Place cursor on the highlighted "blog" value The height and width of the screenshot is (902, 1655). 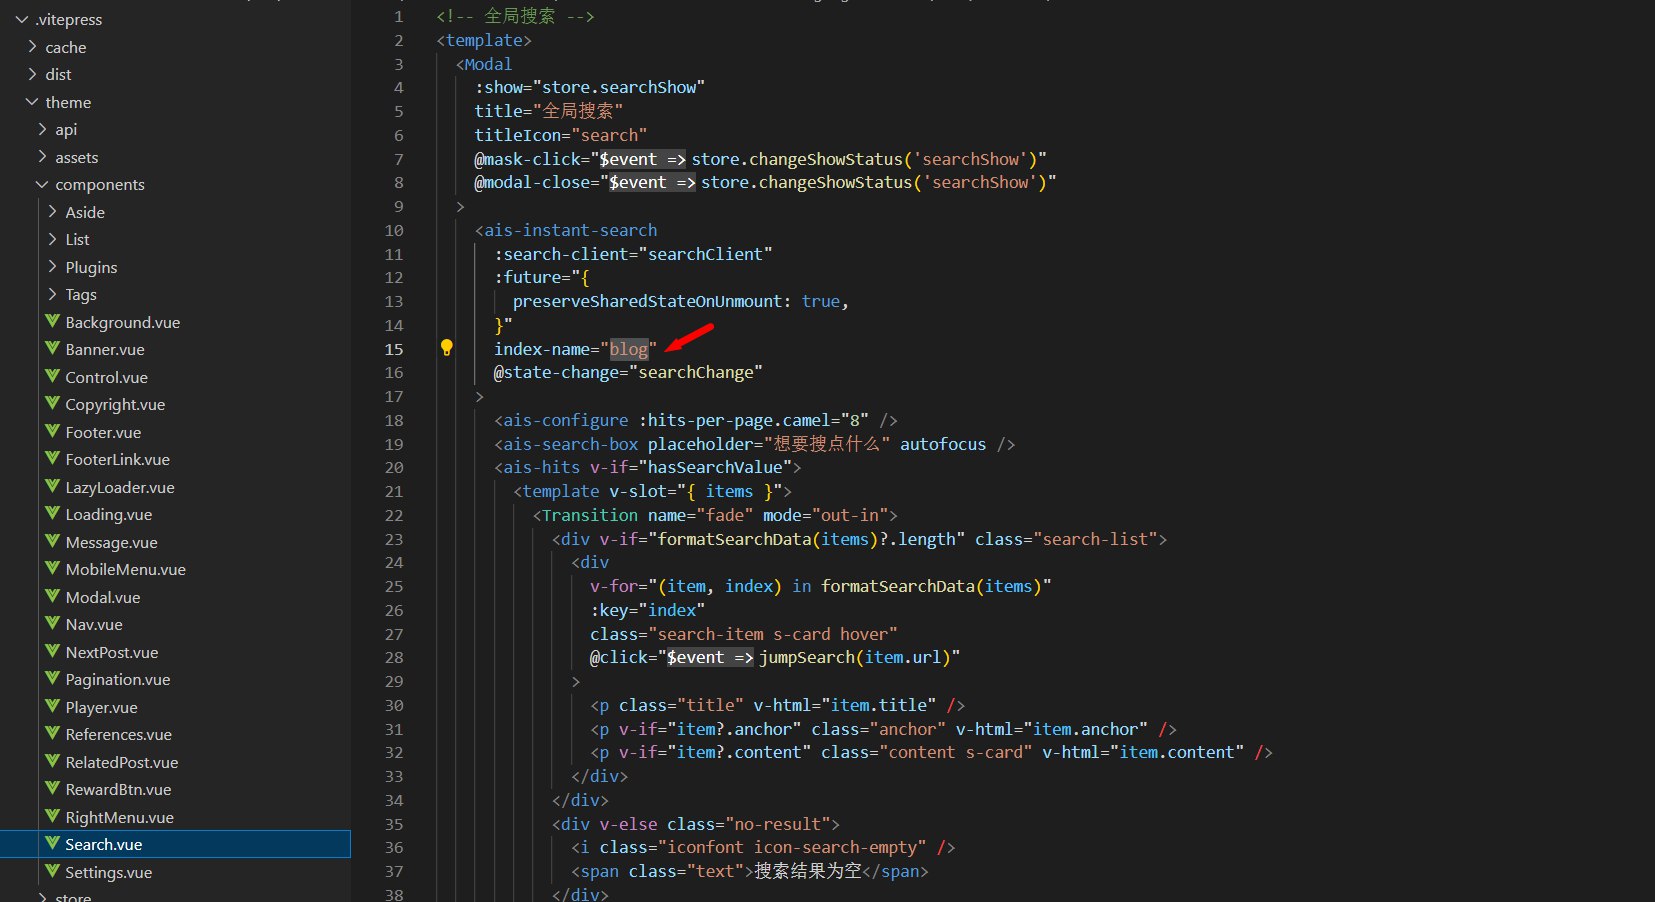point(629,349)
